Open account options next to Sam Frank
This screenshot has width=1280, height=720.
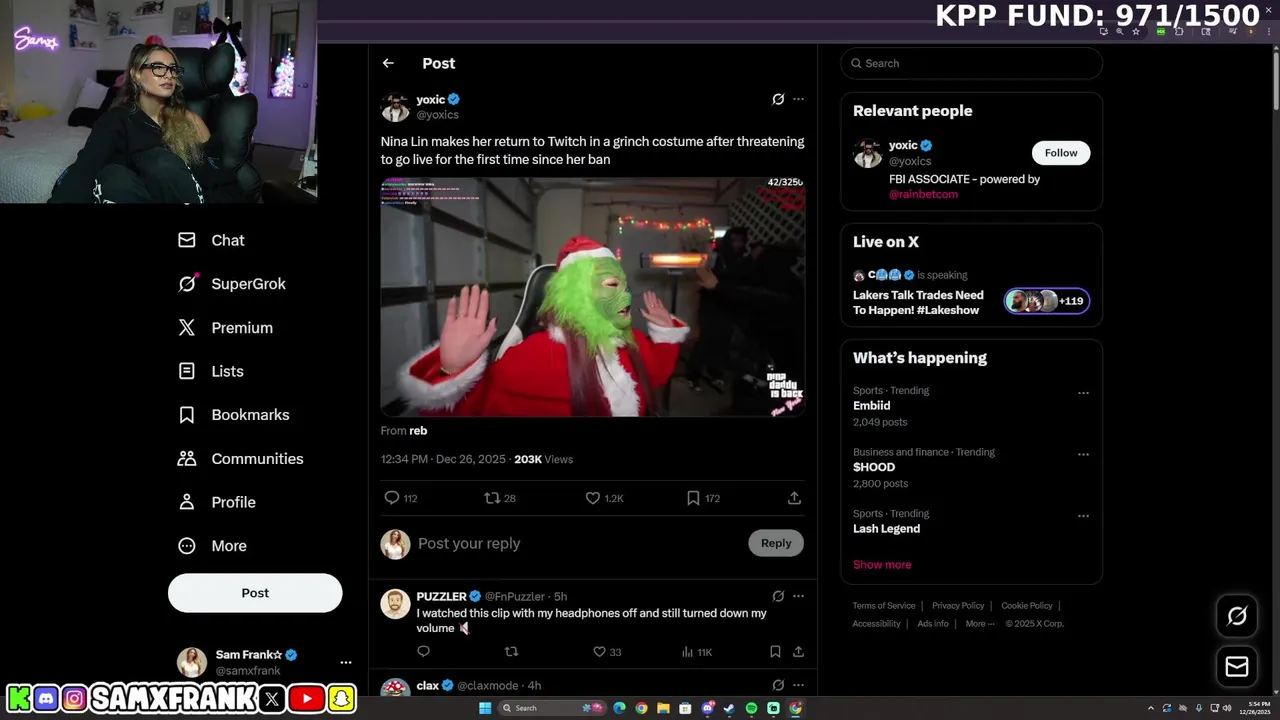[x=345, y=662]
